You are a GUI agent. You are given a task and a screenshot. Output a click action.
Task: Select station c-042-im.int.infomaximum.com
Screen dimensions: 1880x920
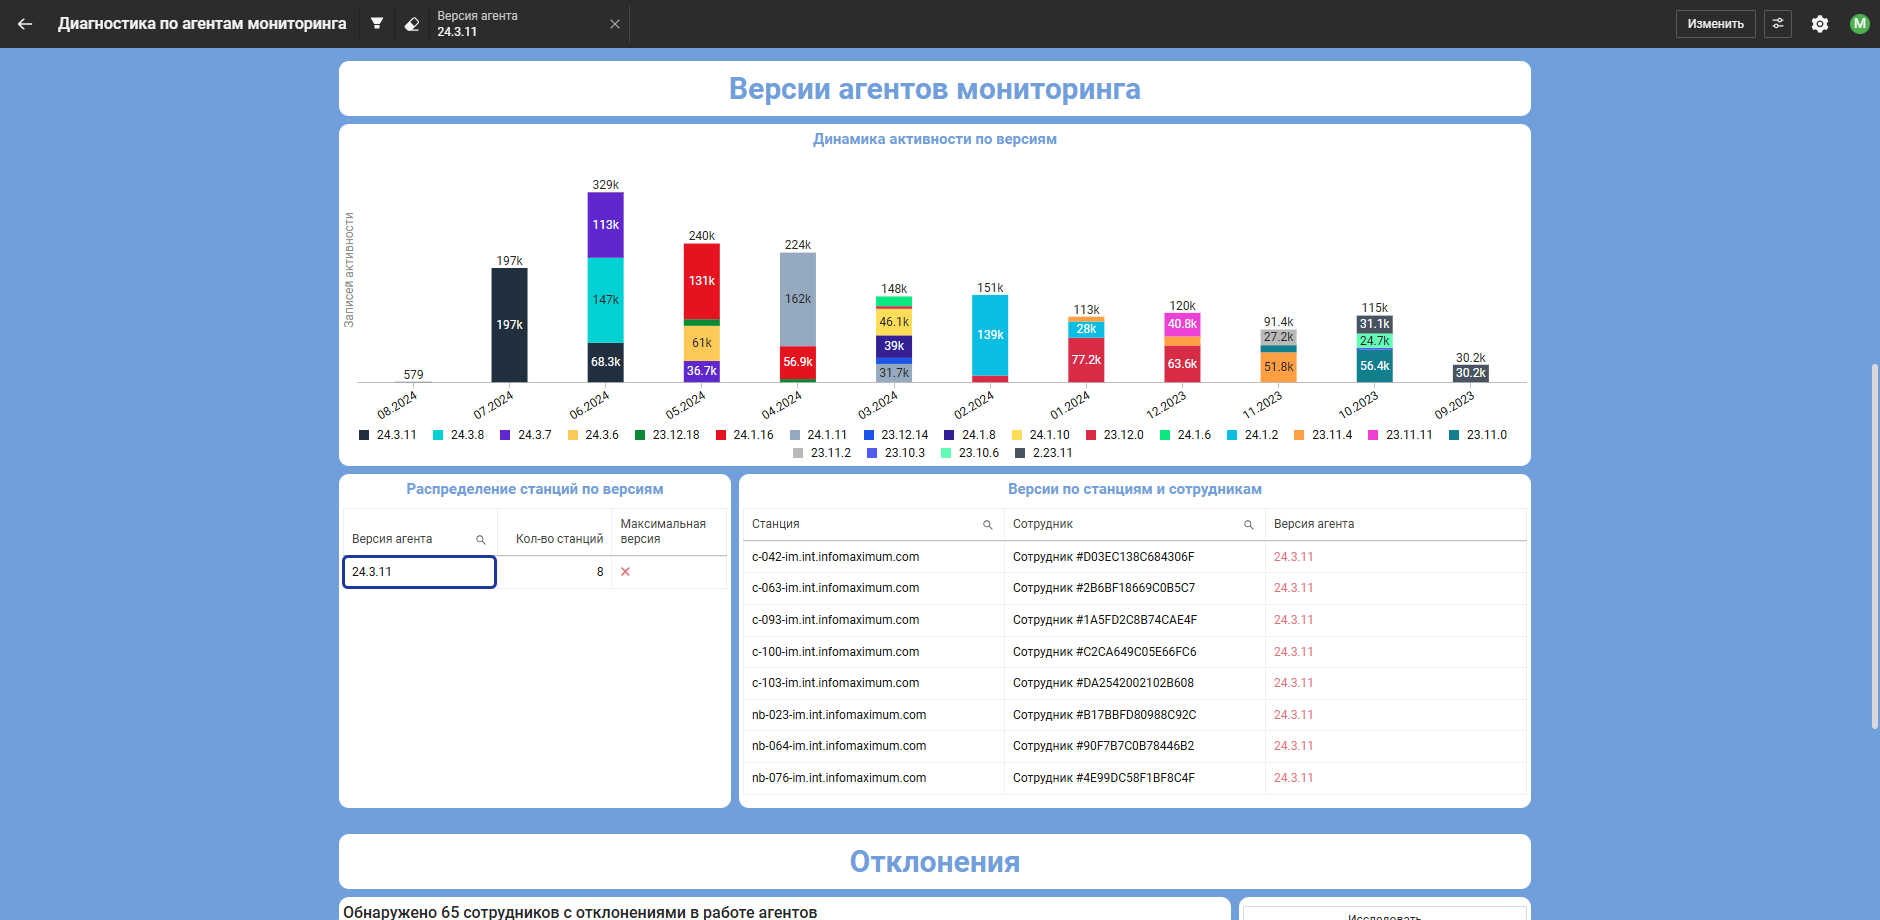835,557
